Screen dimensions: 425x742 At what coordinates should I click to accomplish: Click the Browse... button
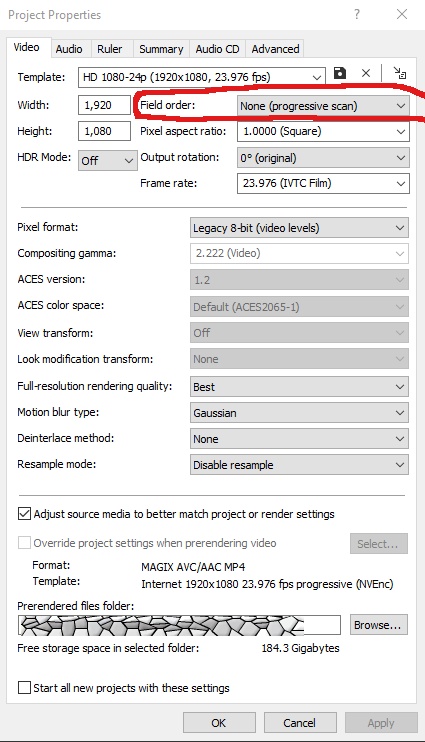[x=379, y=625]
